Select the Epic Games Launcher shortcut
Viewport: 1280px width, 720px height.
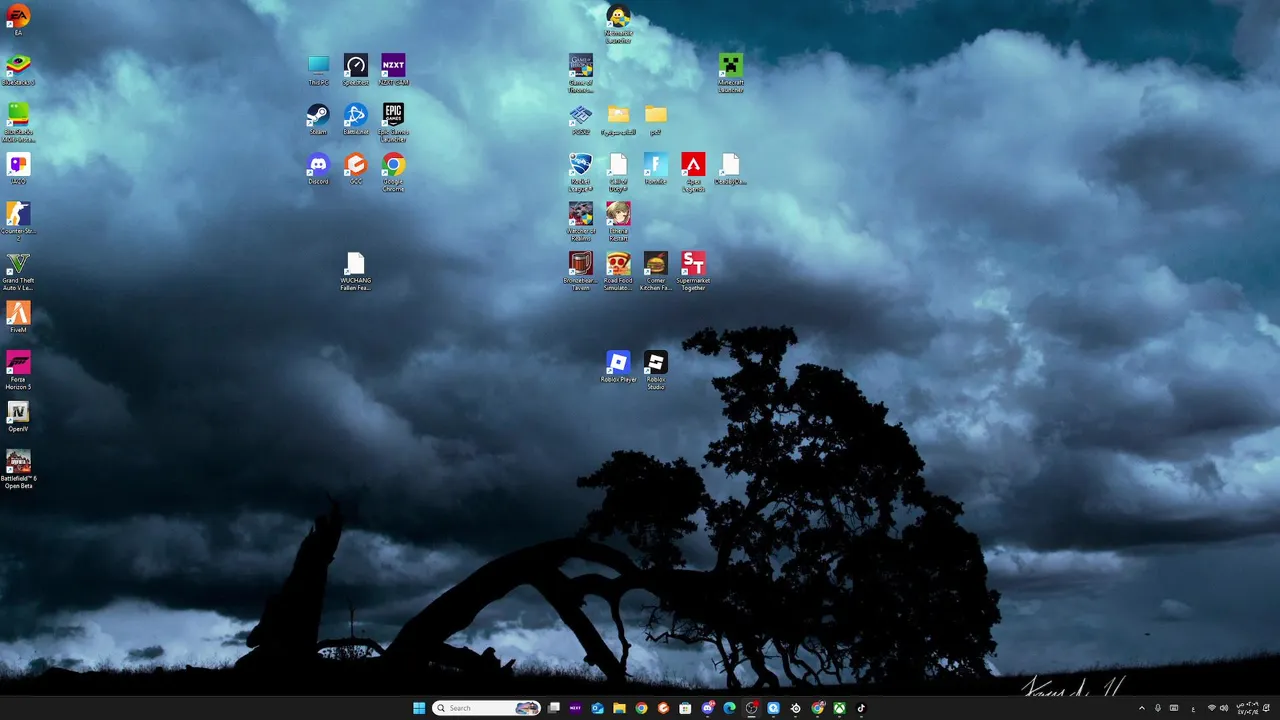pos(393,122)
